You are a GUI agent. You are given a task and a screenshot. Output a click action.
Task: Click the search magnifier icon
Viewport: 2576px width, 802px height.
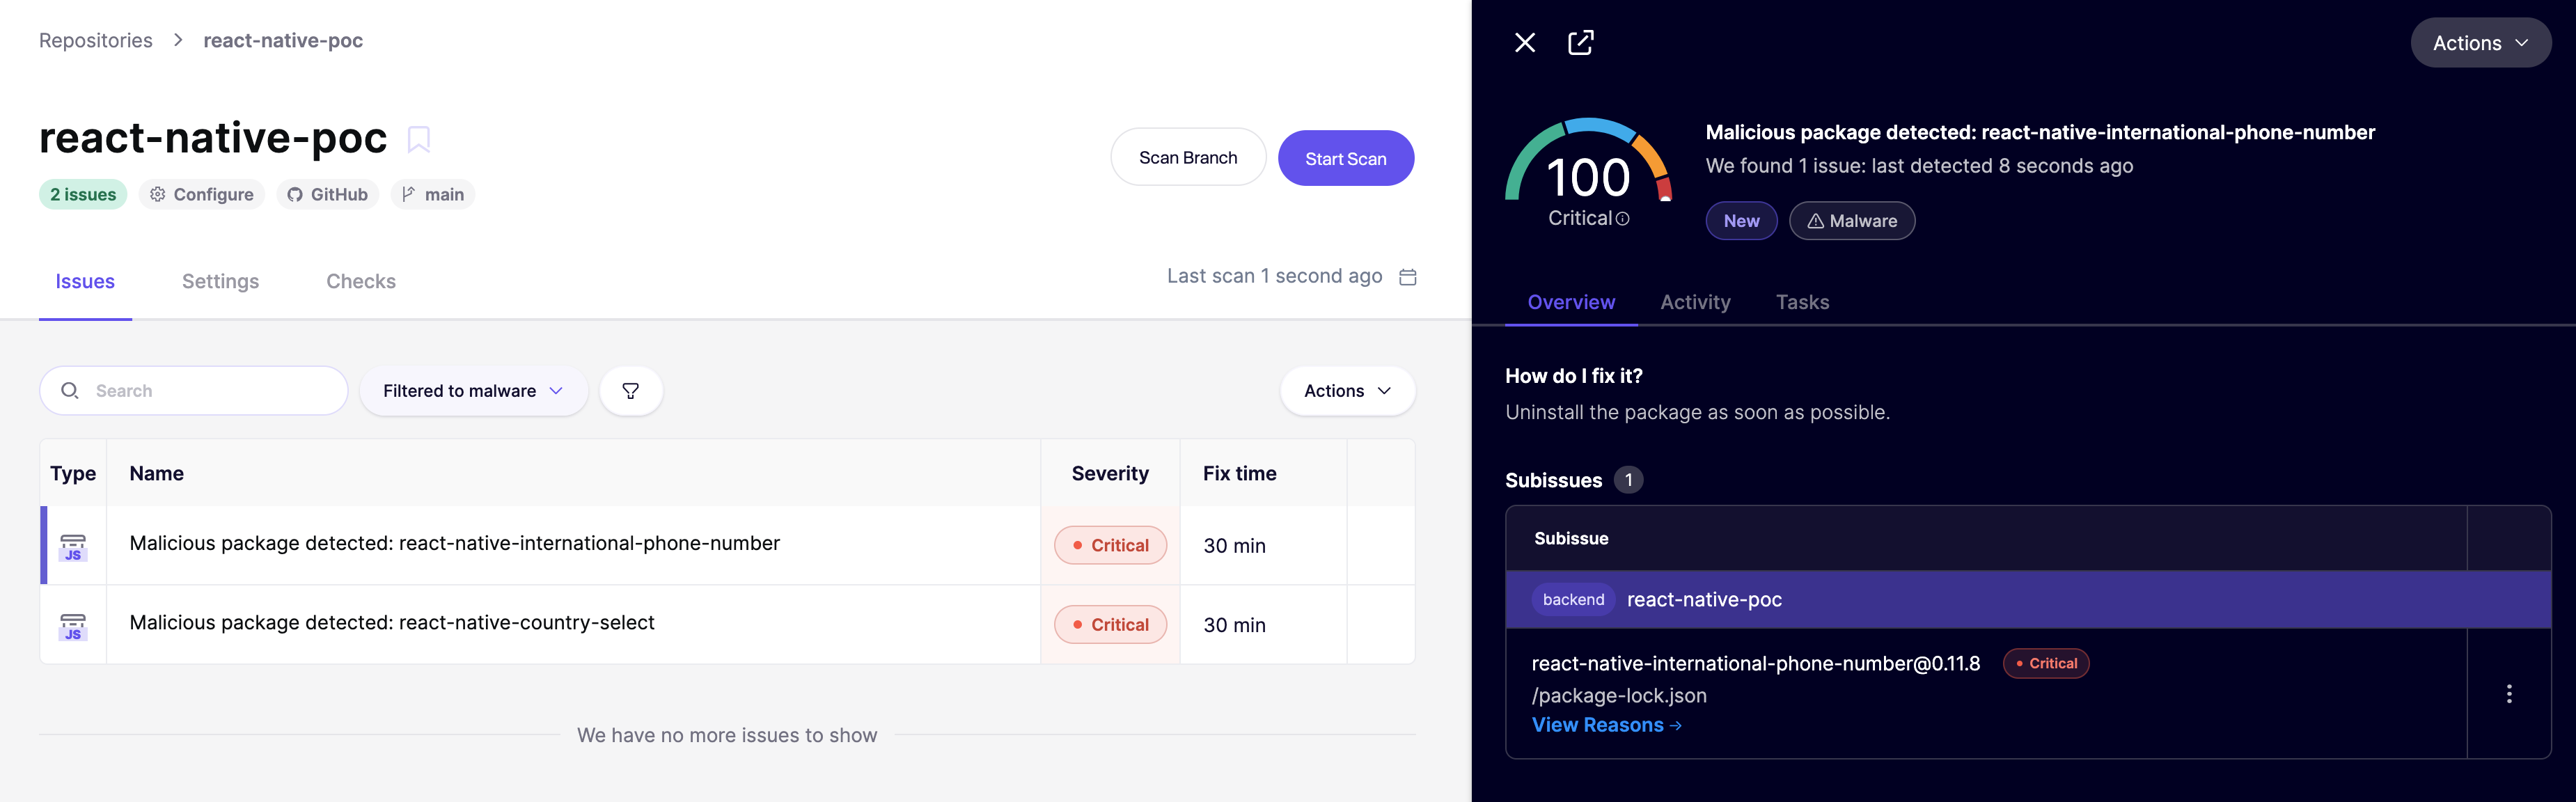(x=70, y=391)
